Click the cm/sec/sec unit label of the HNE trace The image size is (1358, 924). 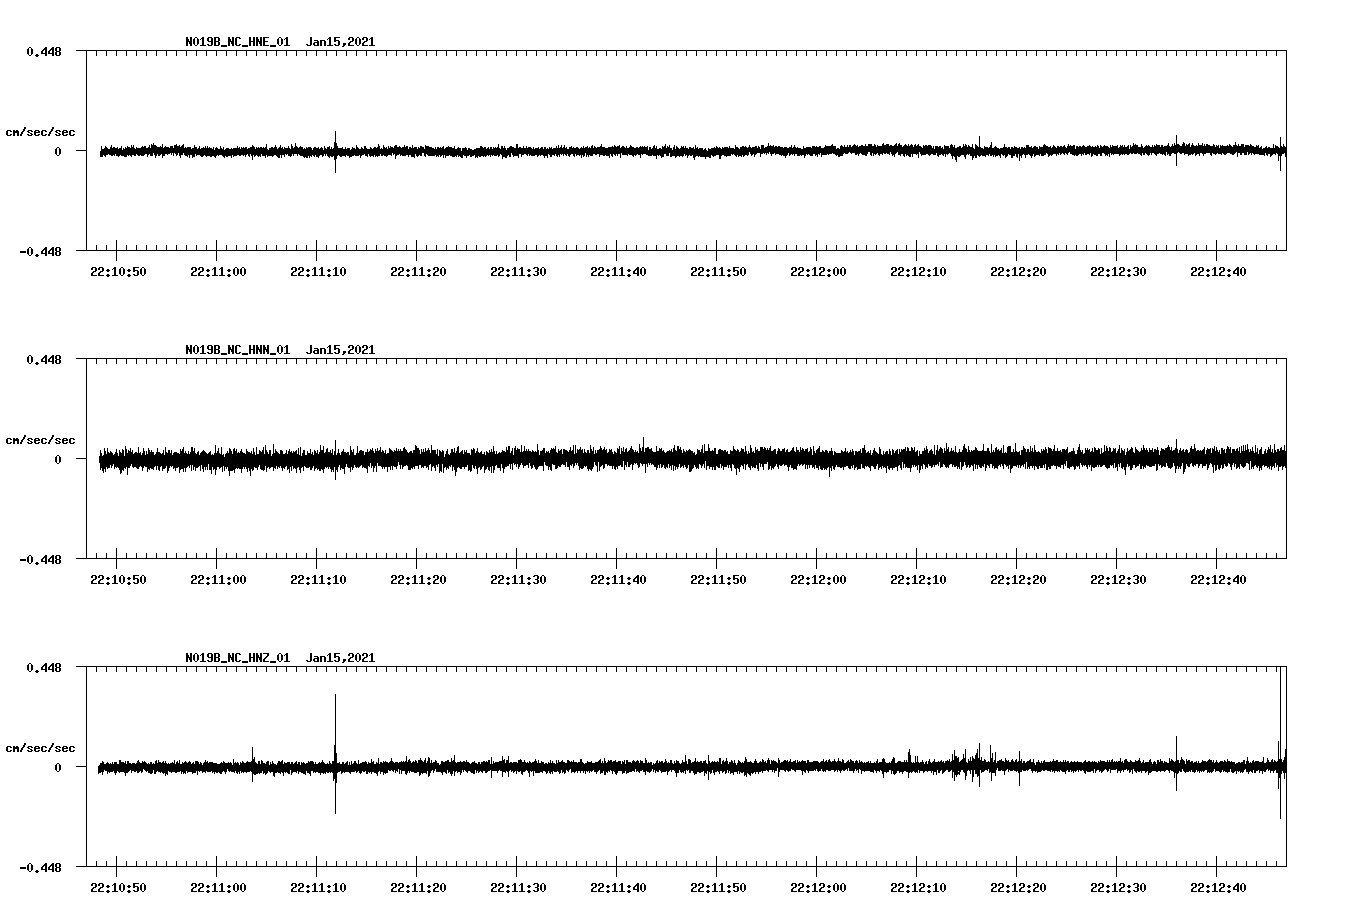42,131
